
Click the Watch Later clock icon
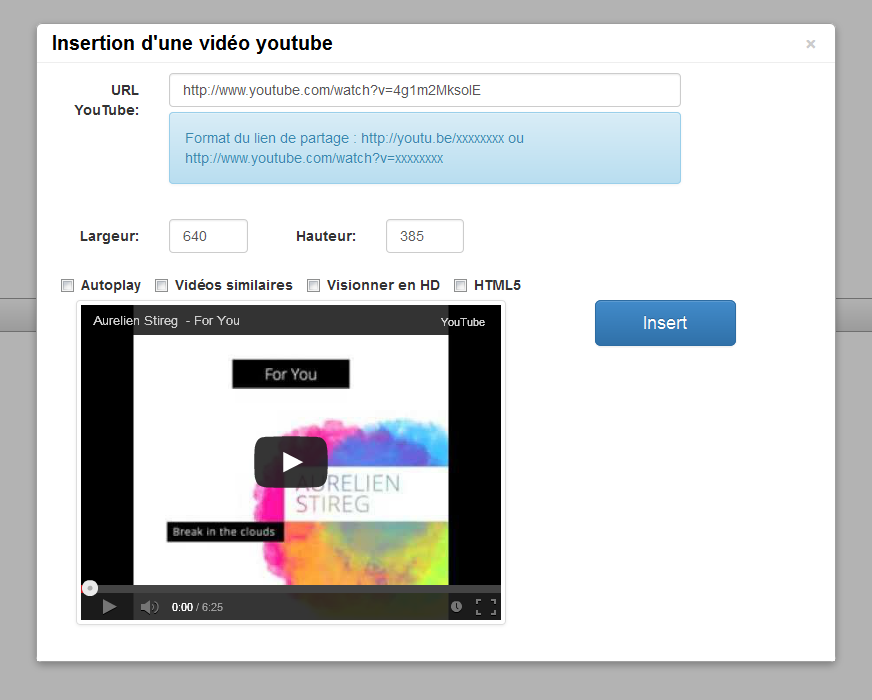pos(456,607)
